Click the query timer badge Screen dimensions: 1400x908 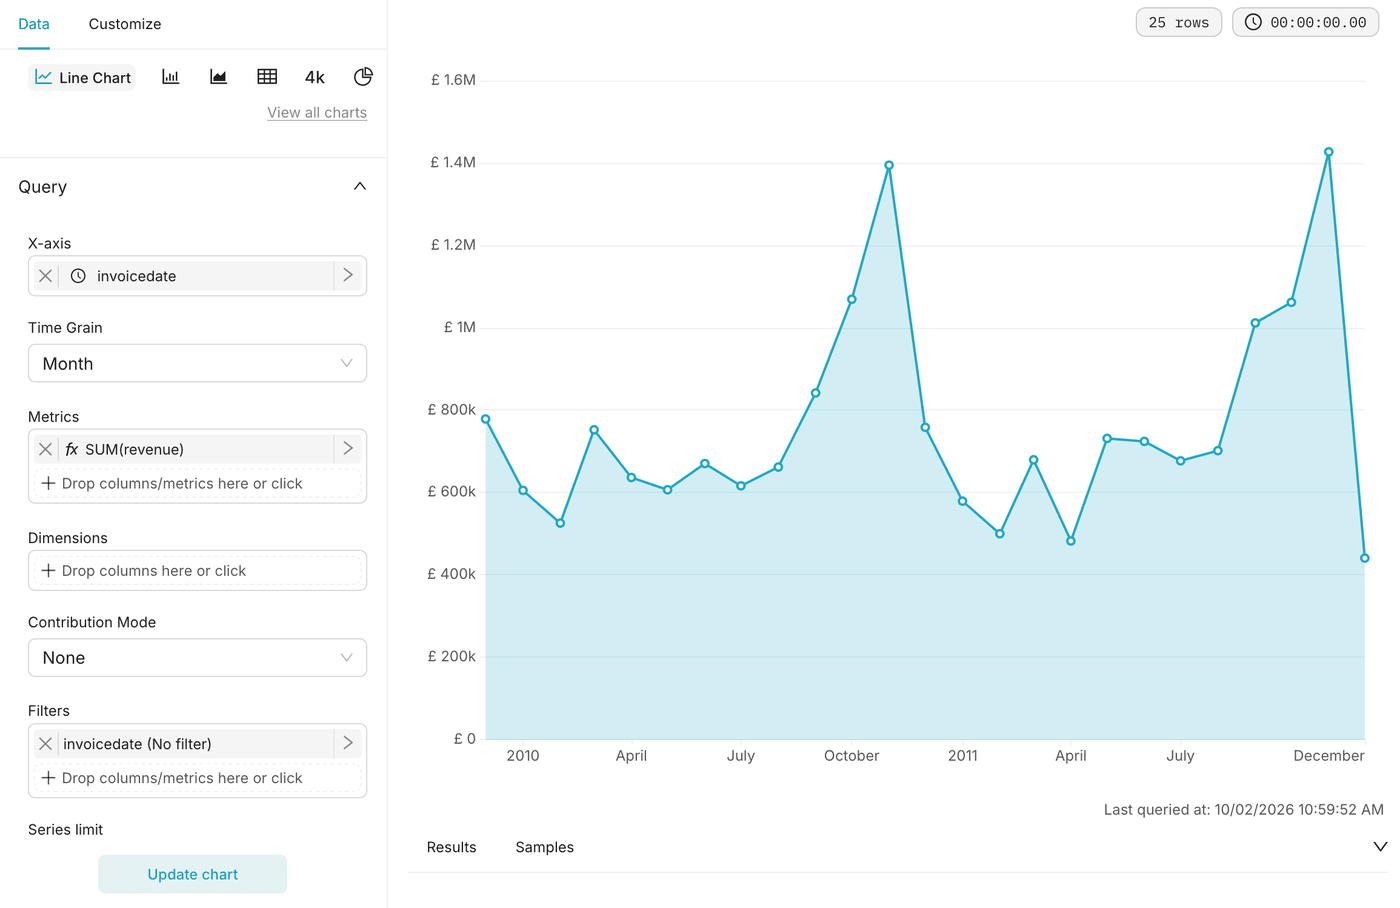[1306, 22]
